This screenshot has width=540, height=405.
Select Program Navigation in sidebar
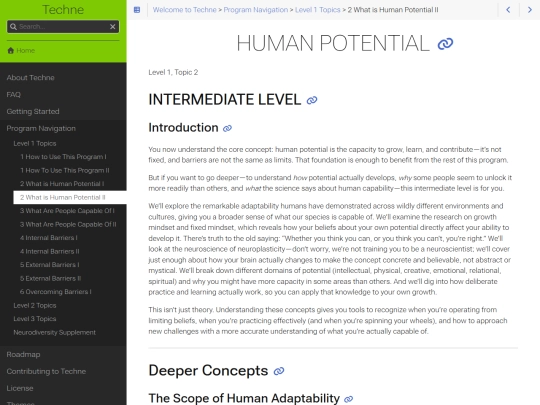(x=41, y=128)
